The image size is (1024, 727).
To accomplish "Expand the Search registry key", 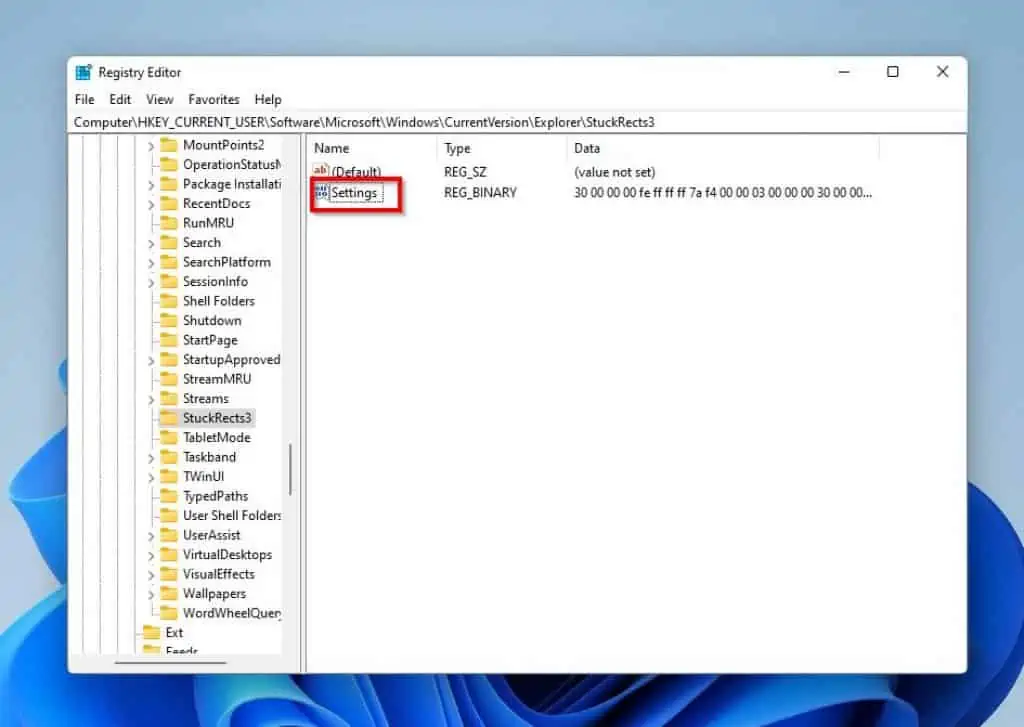I will pos(152,242).
